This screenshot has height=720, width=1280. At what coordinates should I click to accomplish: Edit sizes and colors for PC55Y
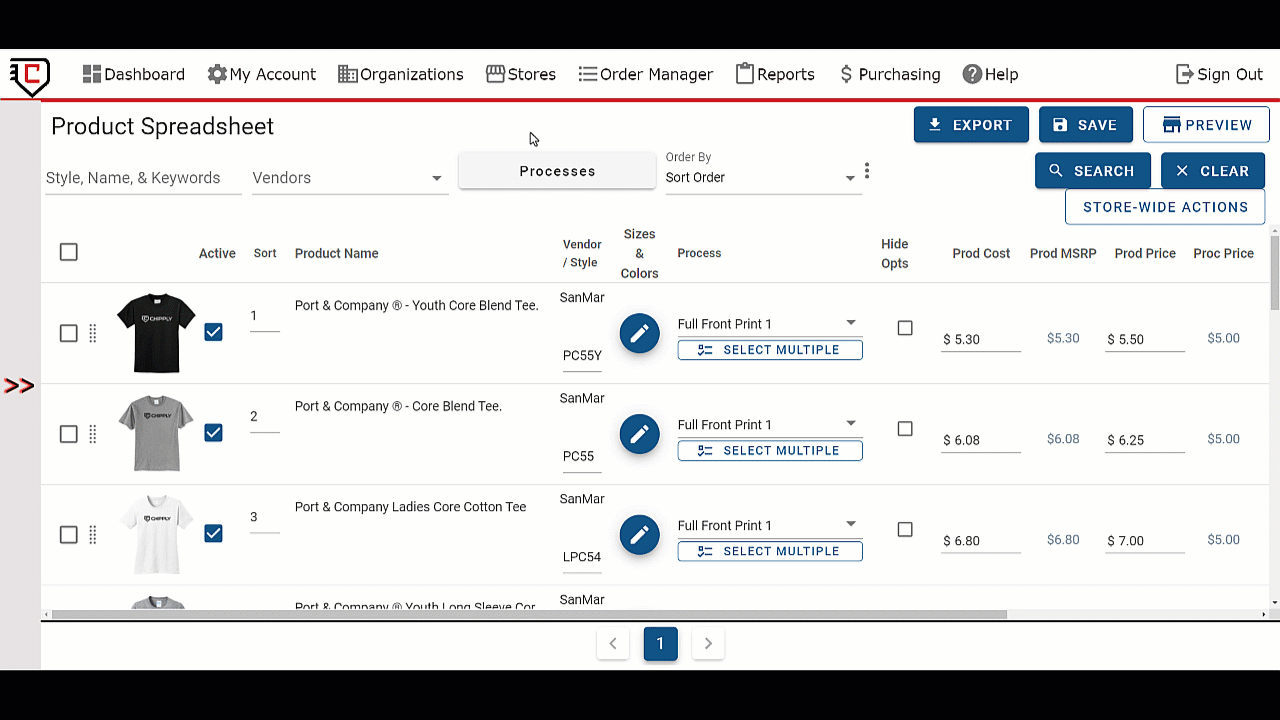click(639, 333)
